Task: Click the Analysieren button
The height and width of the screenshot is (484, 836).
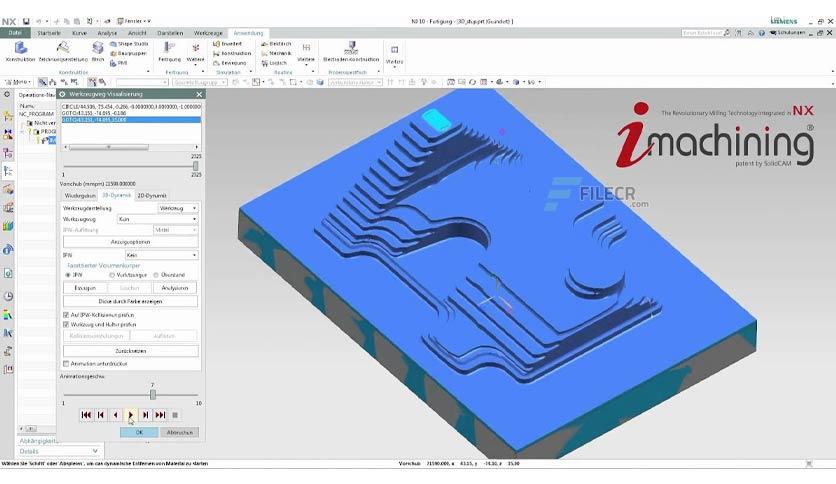Action: click(175, 288)
